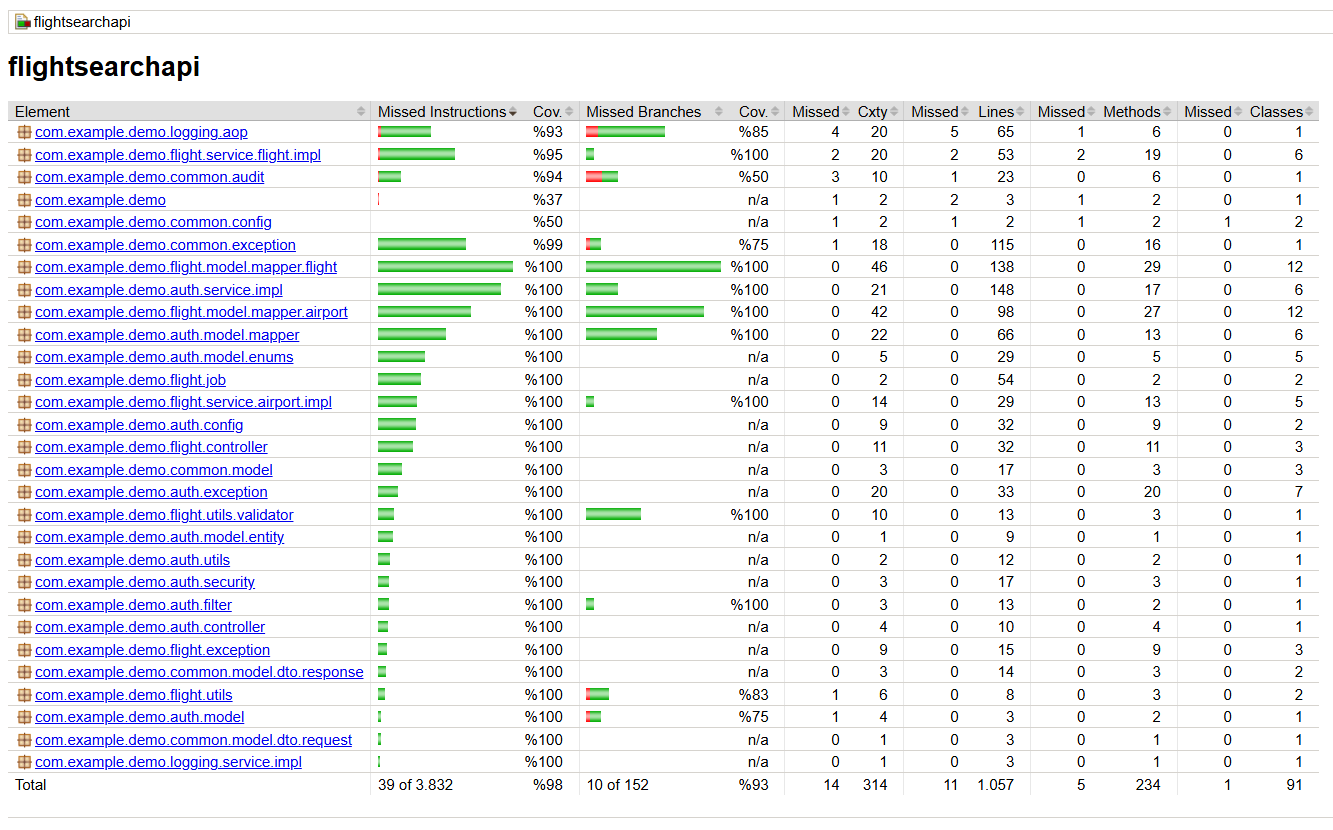Click the 148 lines value for auth.service.impl
Viewport: 1333px width, 830px height.
click(x=1001, y=290)
